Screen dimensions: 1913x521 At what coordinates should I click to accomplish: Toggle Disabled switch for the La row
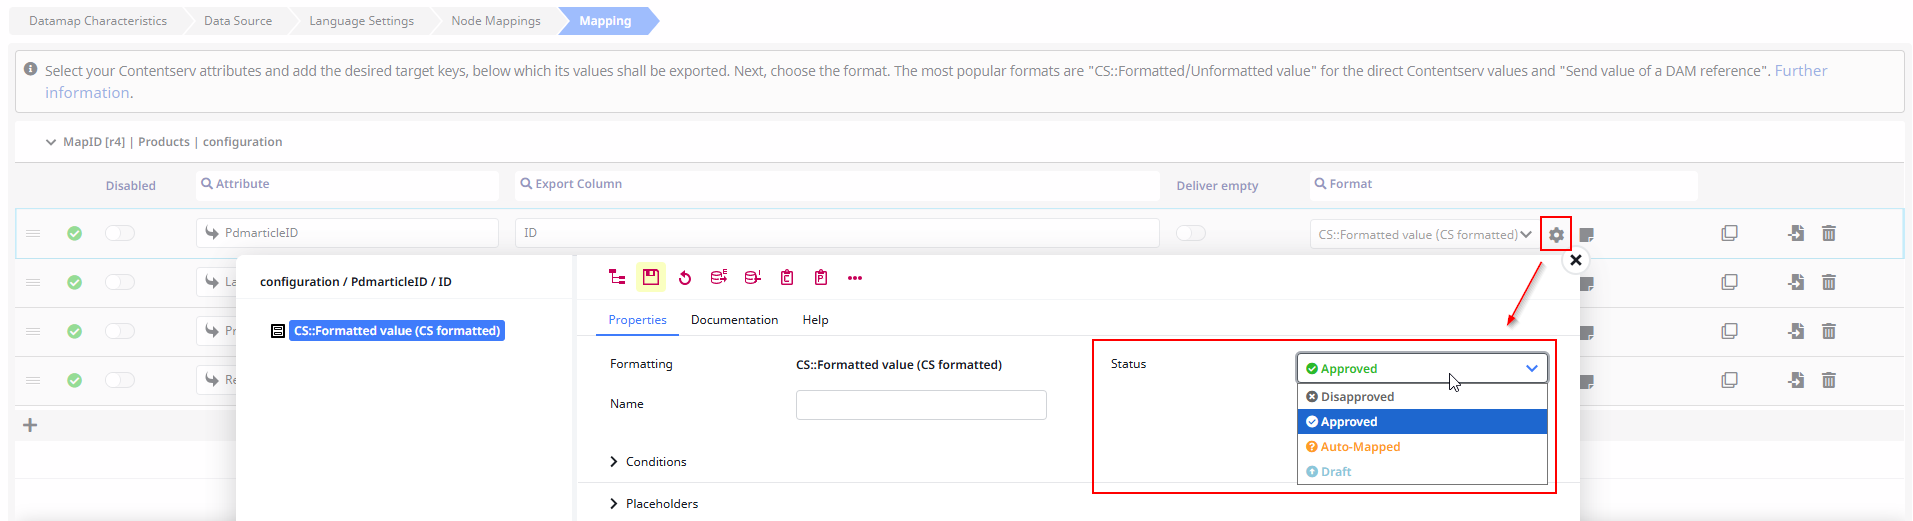click(x=120, y=282)
